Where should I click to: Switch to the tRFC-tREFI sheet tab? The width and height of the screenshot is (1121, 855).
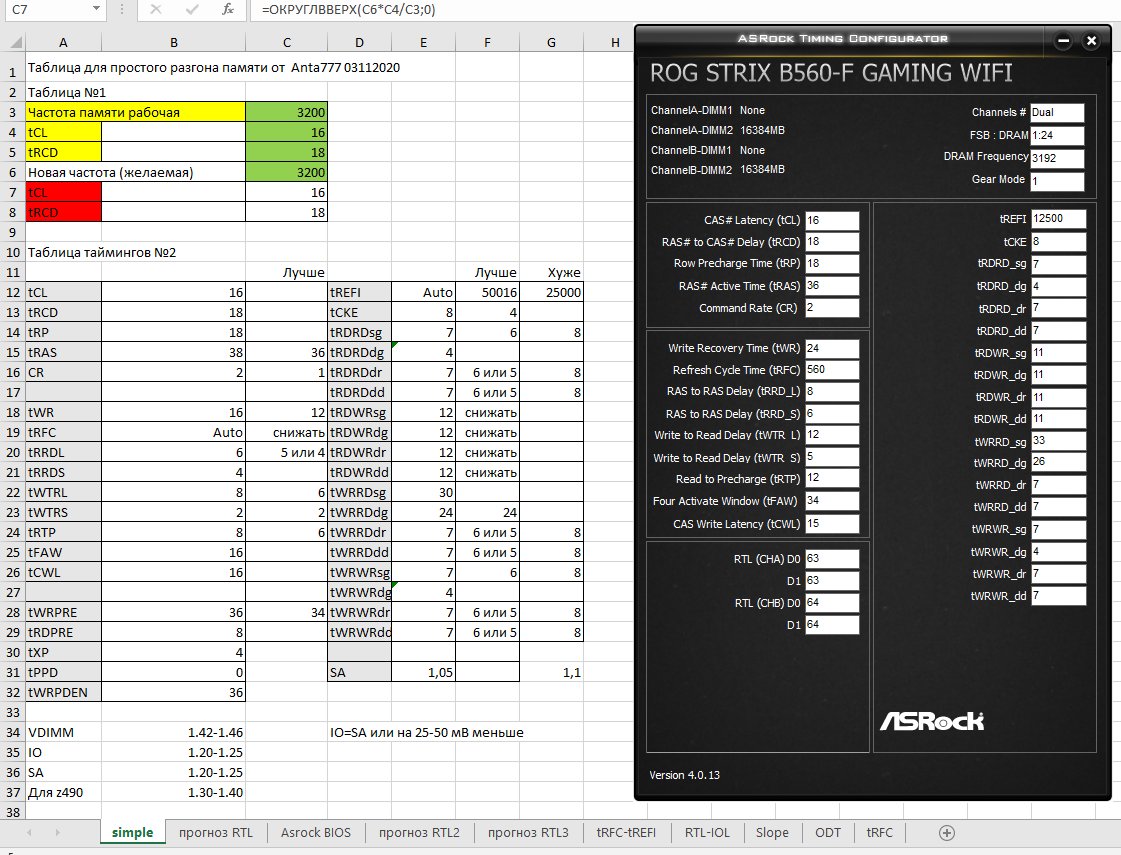tap(626, 832)
